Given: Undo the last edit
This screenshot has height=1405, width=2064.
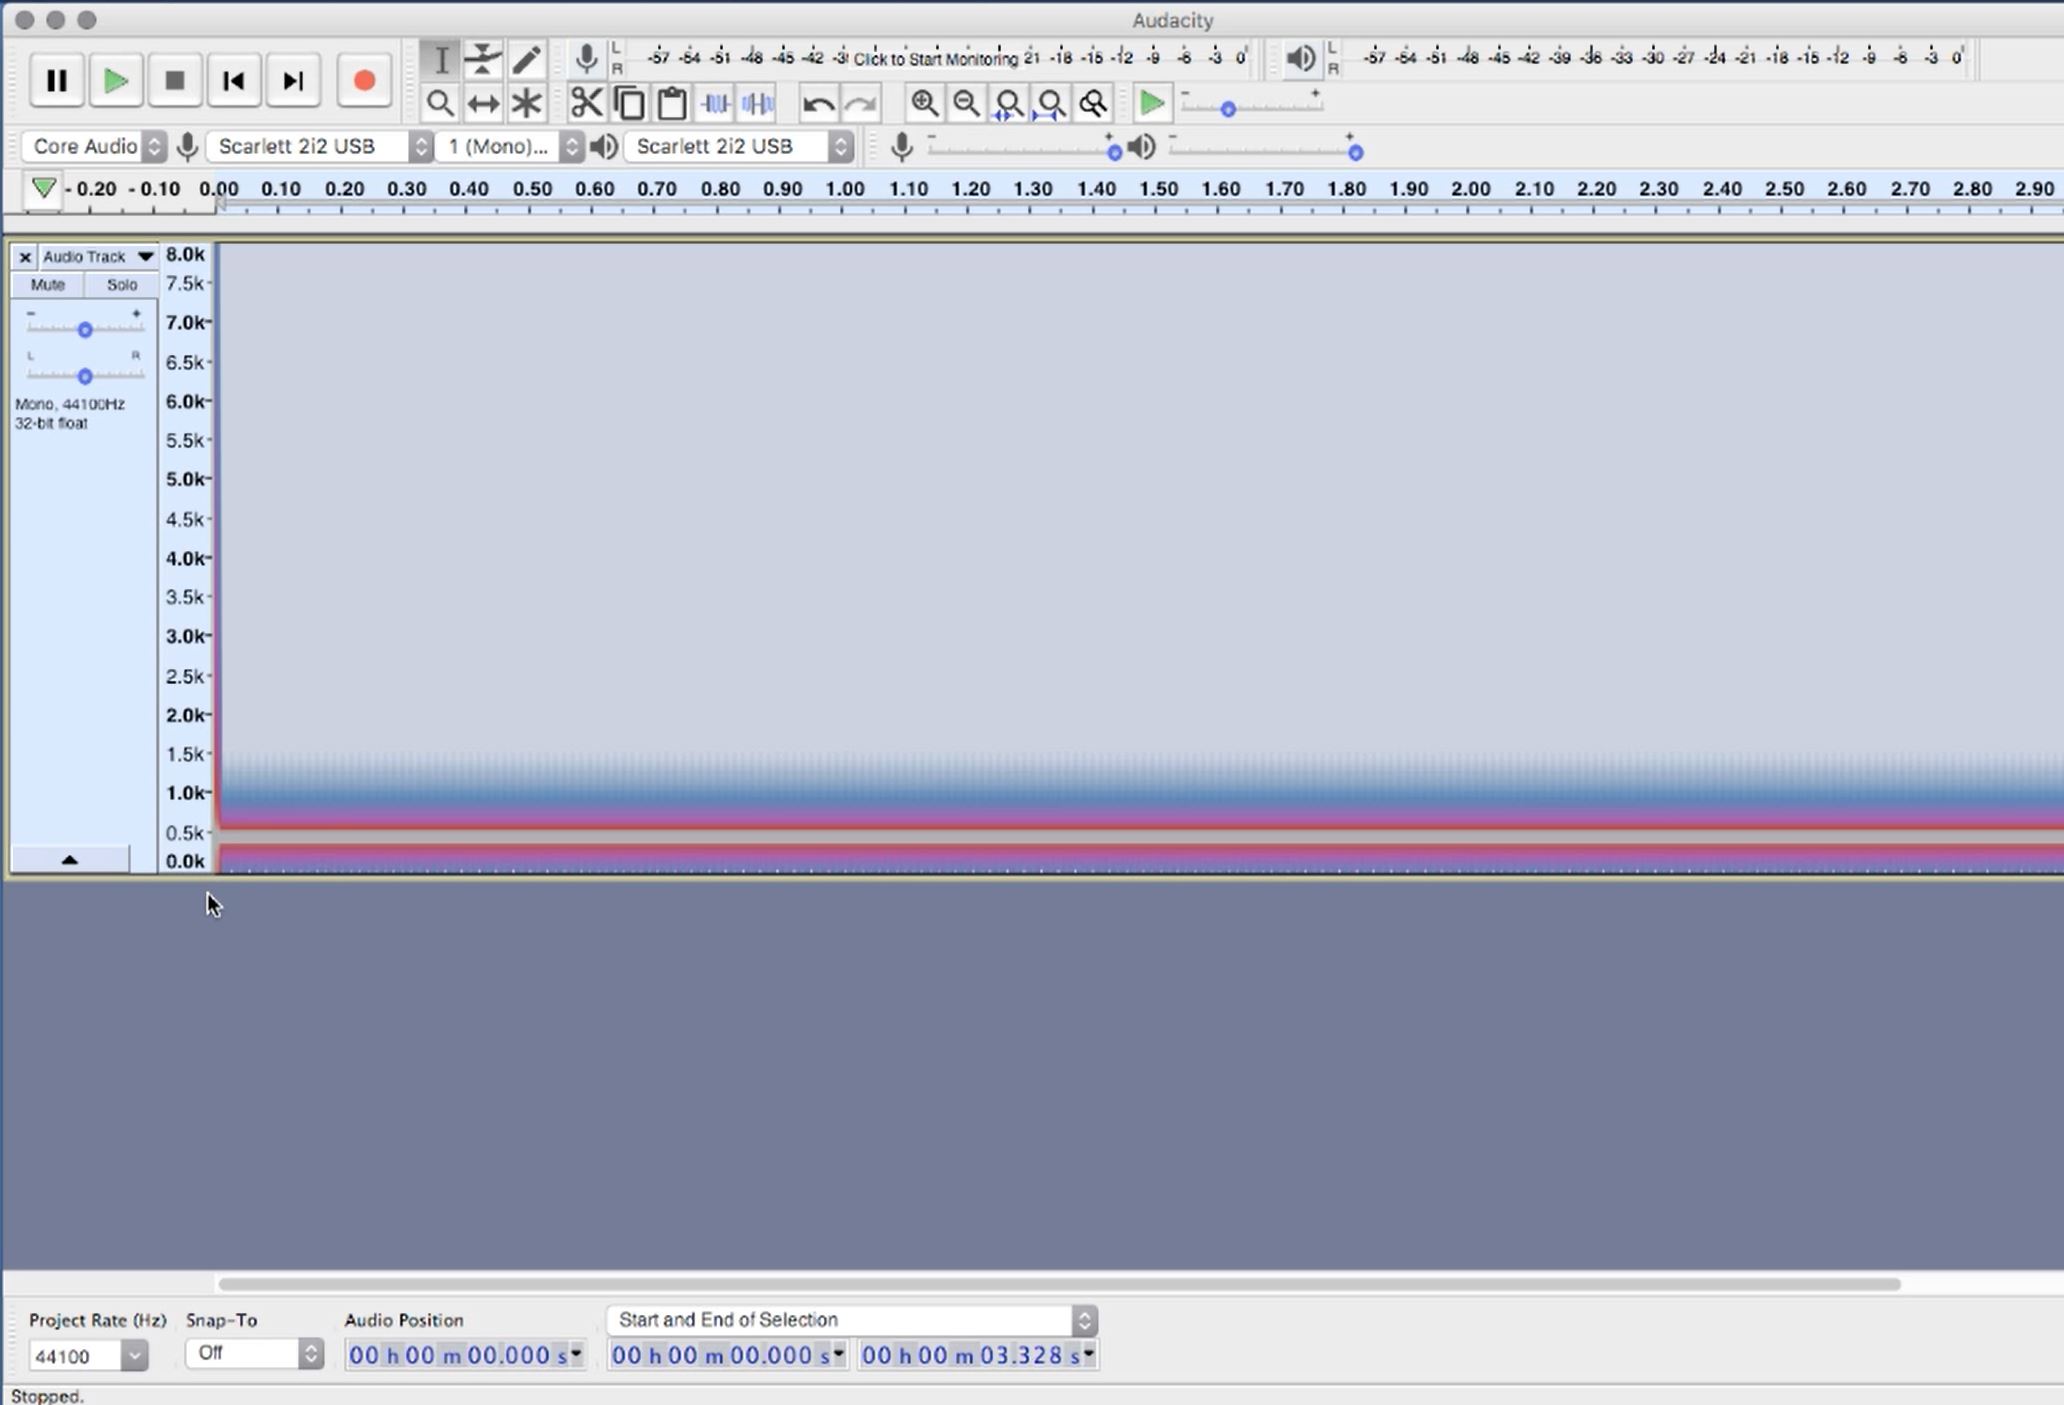Looking at the screenshot, I should pos(817,103).
